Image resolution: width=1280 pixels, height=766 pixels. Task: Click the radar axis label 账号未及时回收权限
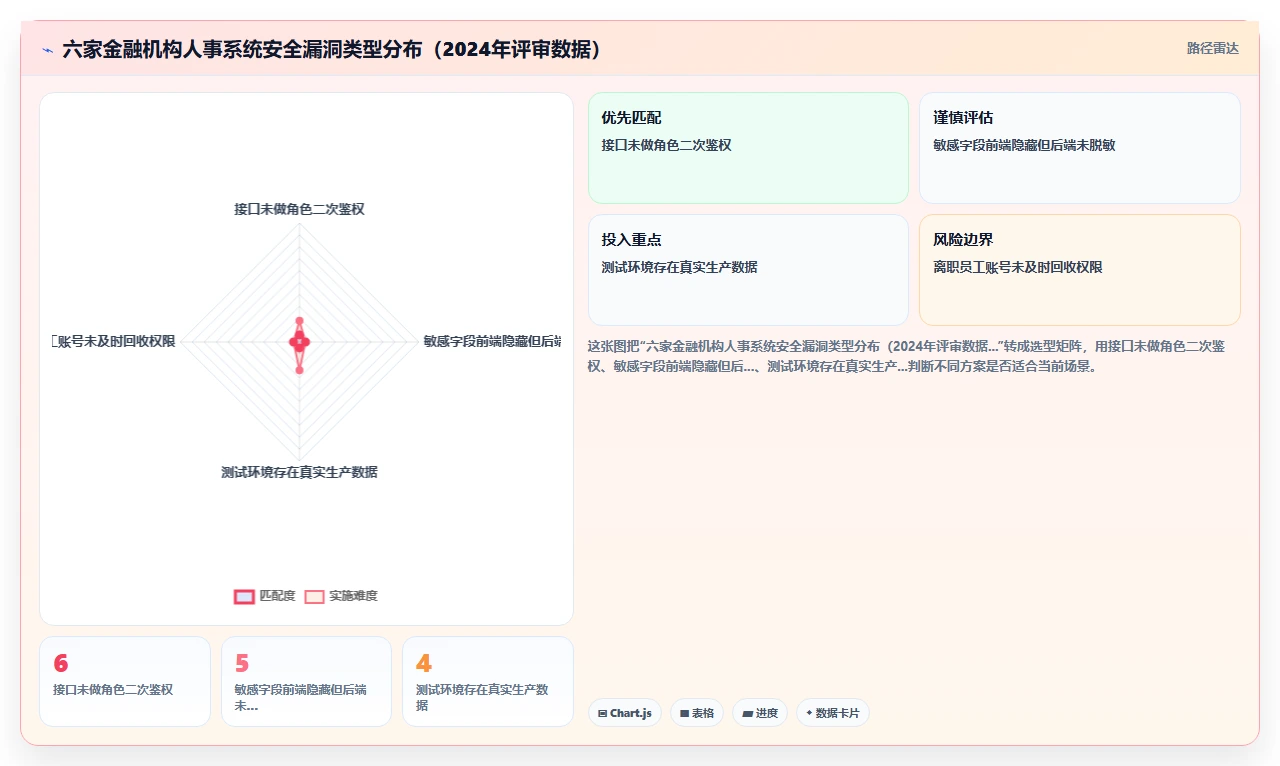pyautogui.click(x=114, y=341)
